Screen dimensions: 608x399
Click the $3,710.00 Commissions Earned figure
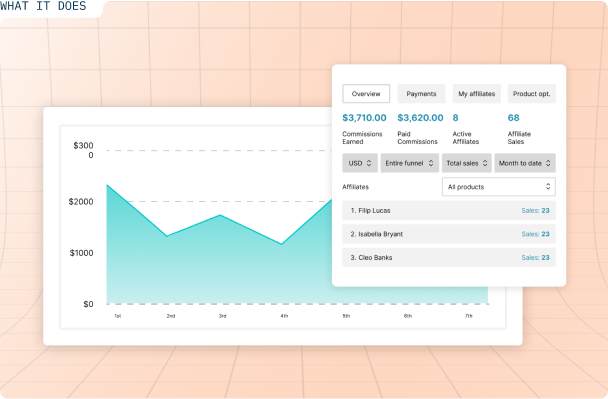[x=364, y=118]
